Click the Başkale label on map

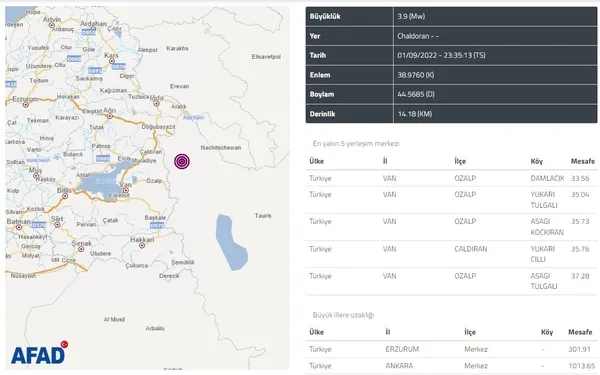(x=155, y=217)
